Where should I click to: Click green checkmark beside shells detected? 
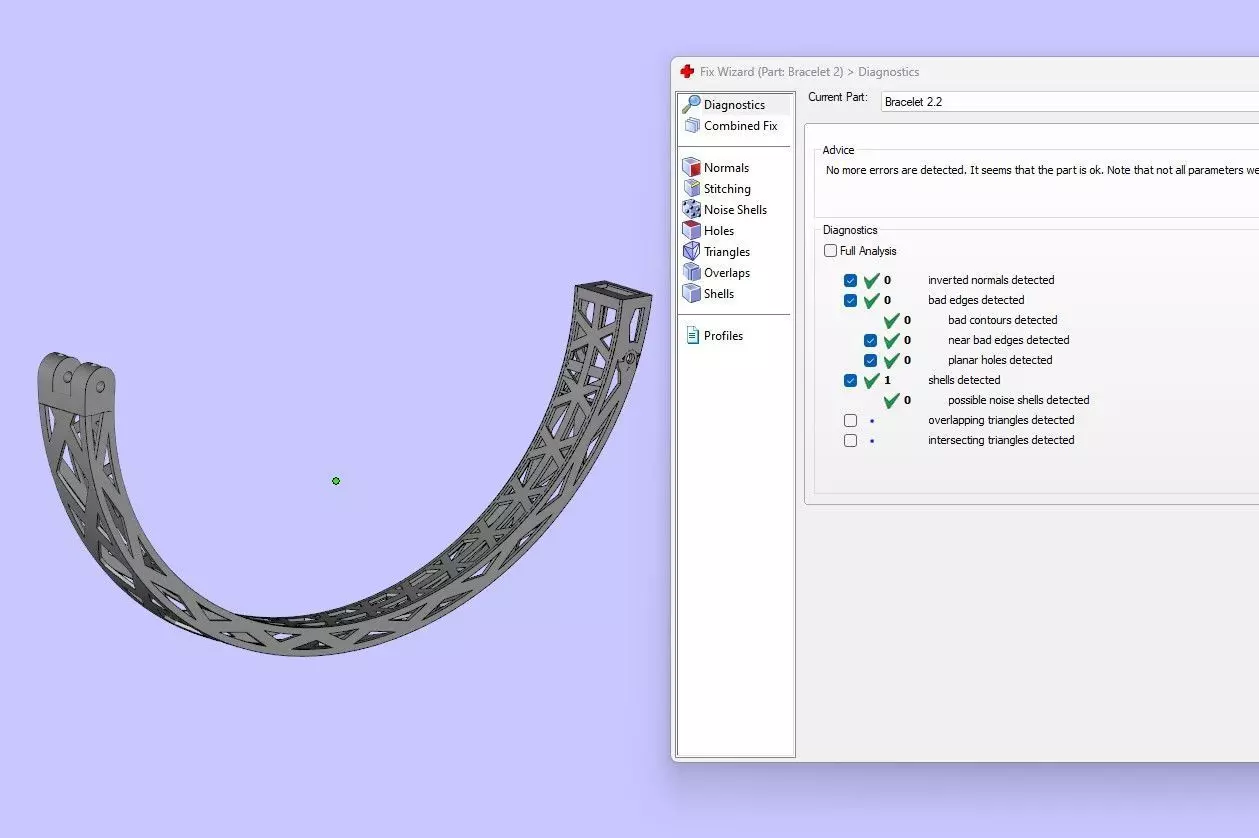(x=871, y=380)
